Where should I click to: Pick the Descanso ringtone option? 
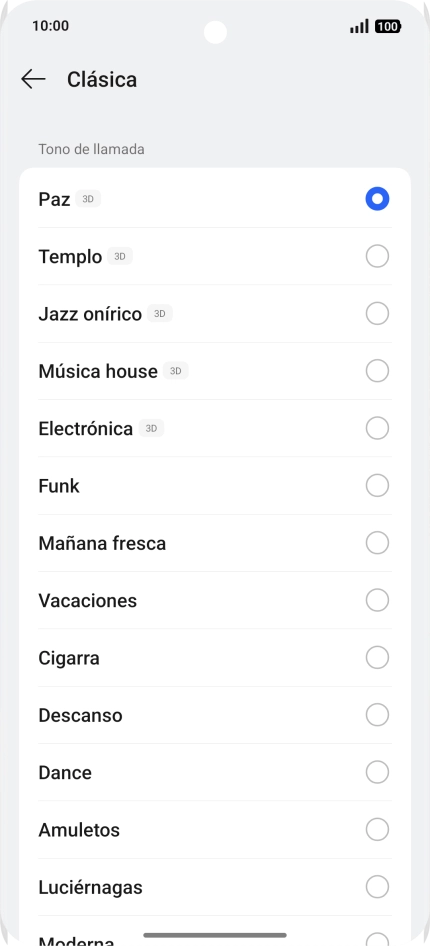point(215,715)
